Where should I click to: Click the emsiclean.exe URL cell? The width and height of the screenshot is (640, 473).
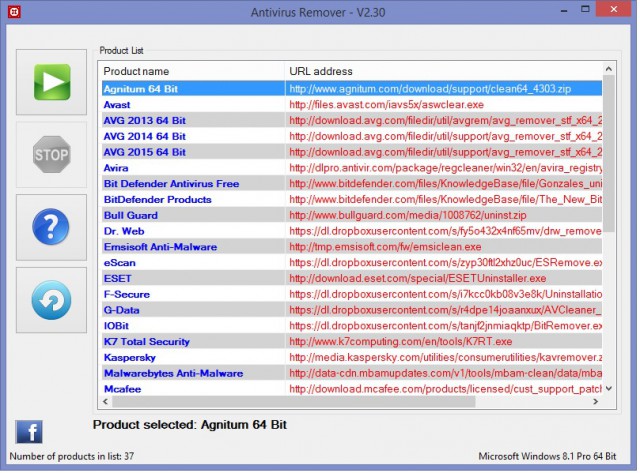(x=385, y=247)
